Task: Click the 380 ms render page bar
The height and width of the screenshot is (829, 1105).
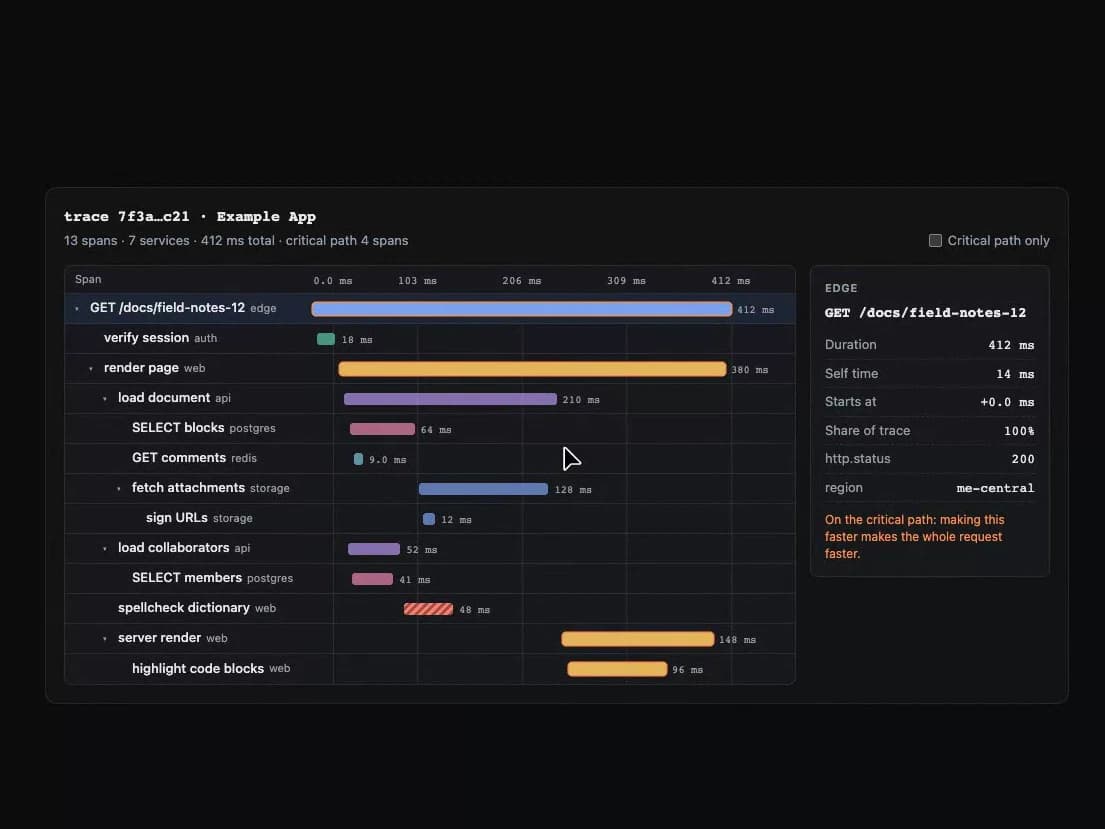Action: click(x=532, y=369)
